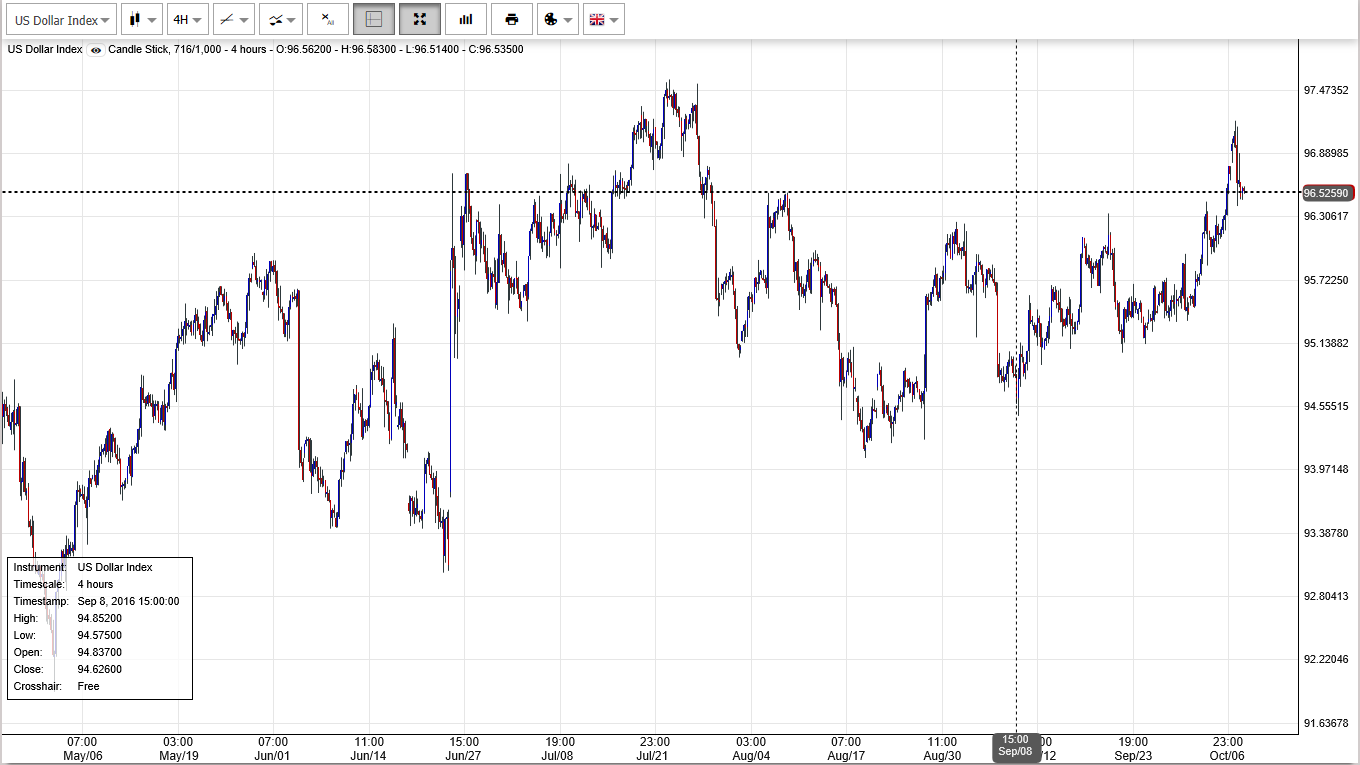Screen dimensions: 1360x765
Task: Click the May/19 date axis label
Action: point(178,756)
